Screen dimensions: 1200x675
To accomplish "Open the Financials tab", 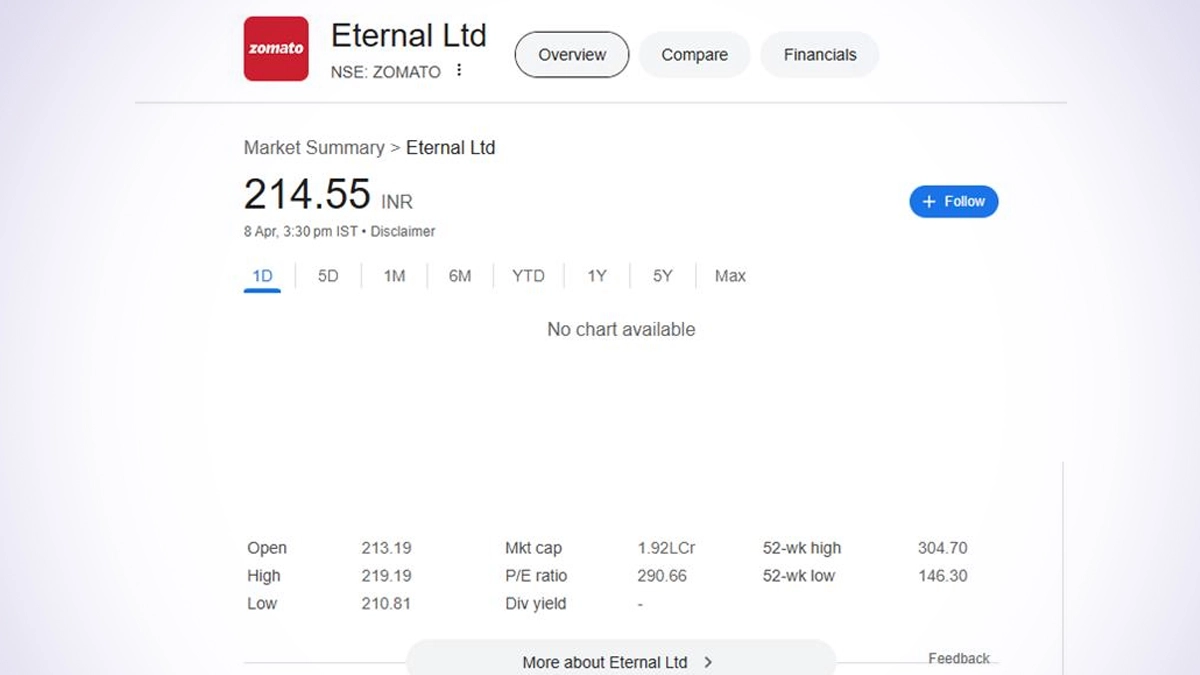I will click(820, 55).
